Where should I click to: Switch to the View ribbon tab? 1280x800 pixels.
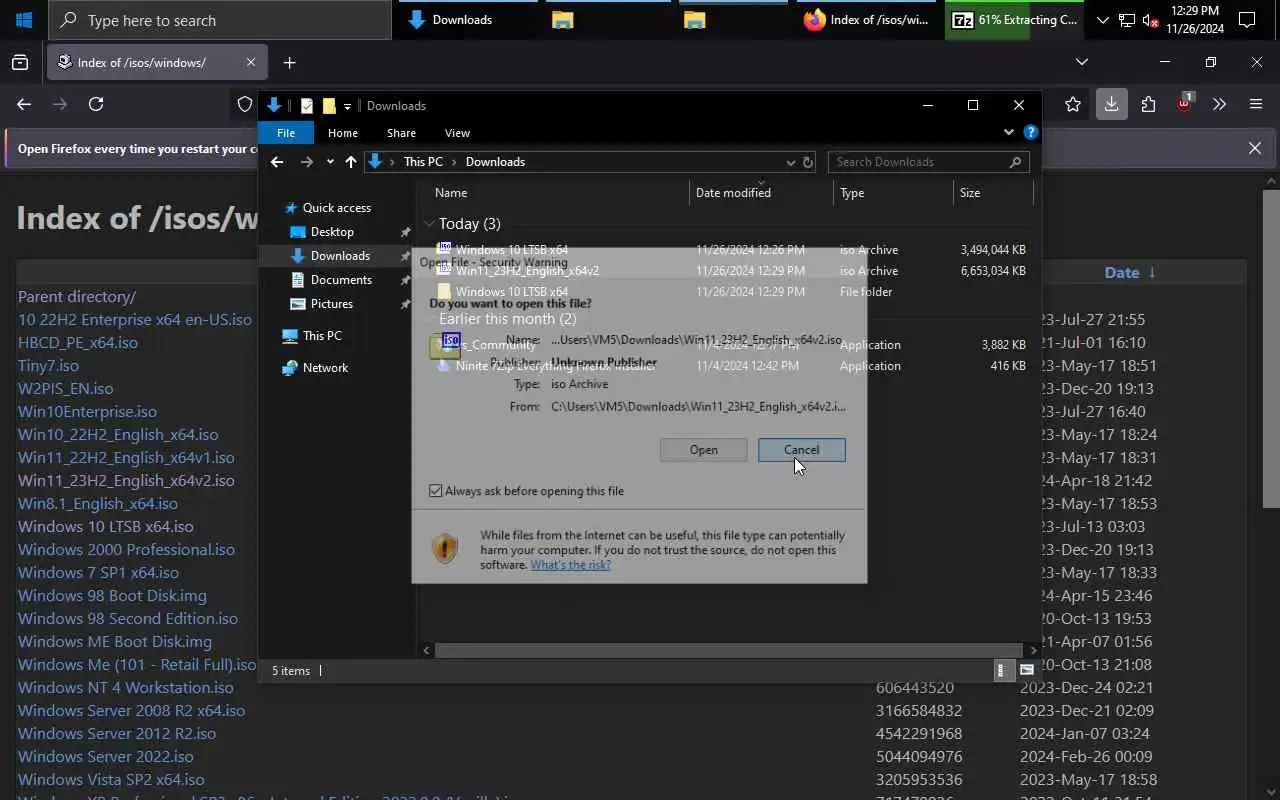[457, 132]
